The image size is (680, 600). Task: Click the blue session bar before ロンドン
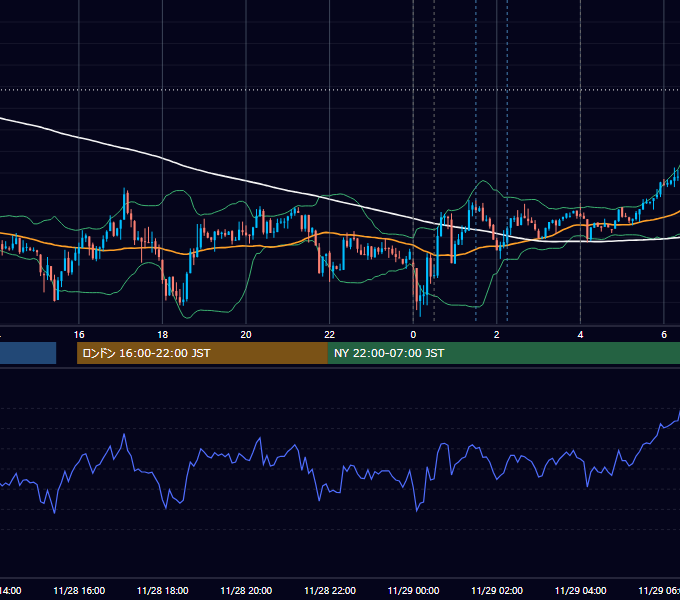tap(28, 353)
